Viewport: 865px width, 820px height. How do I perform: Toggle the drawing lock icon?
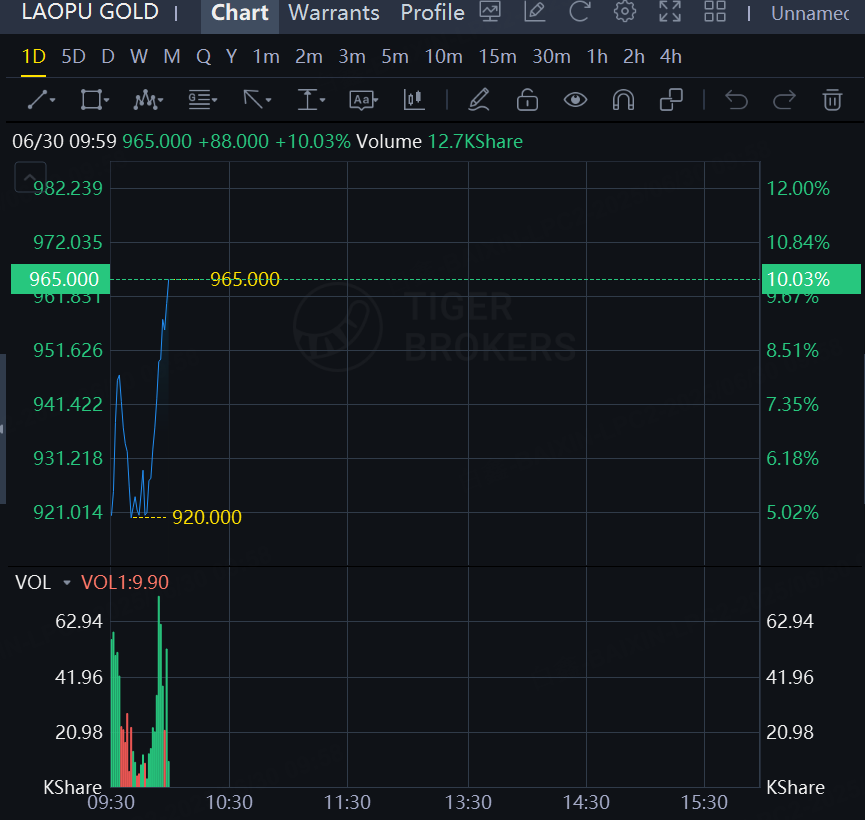[x=527, y=100]
